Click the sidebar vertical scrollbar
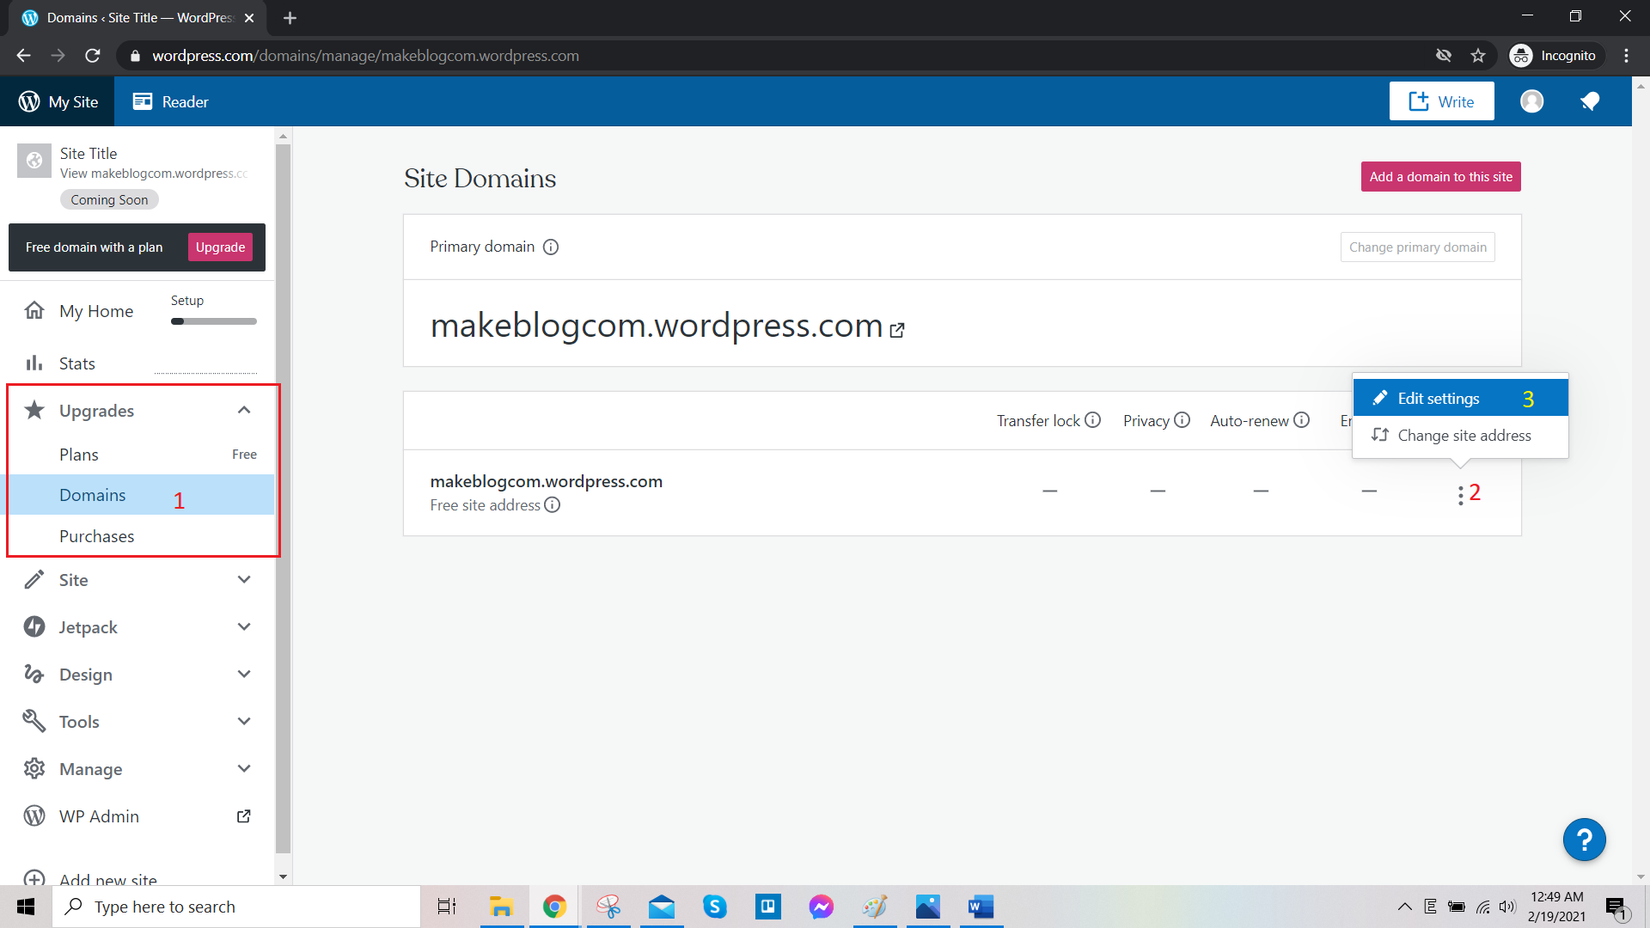Image resolution: width=1650 pixels, height=928 pixels. pyautogui.click(x=283, y=500)
